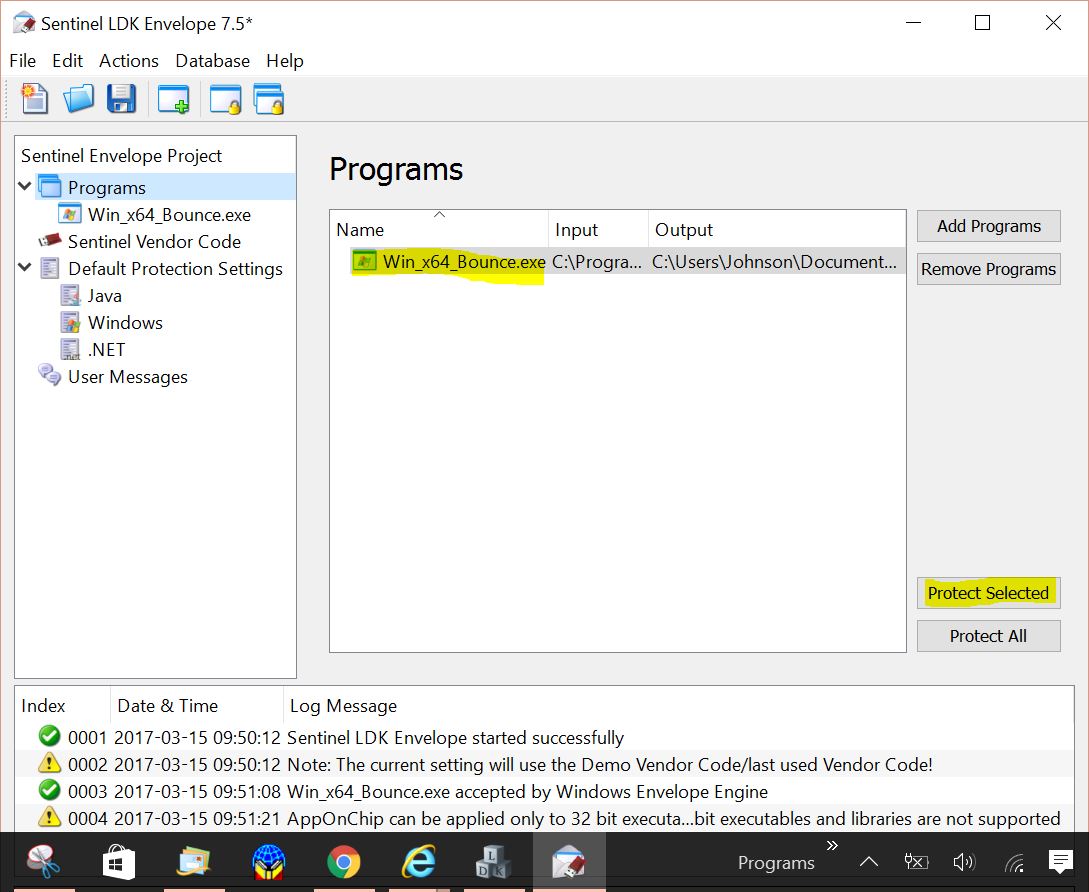Open the Database menu
The width and height of the screenshot is (1089, 892).
[x=213, y=61]
